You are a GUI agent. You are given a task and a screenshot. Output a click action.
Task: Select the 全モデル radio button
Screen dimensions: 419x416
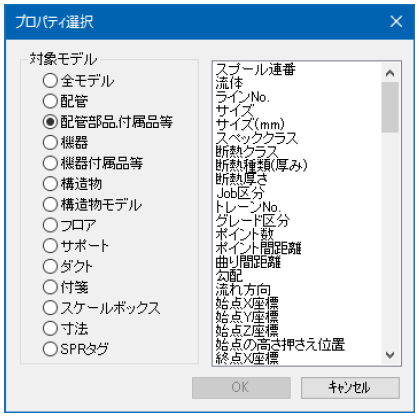click(79, 81)
